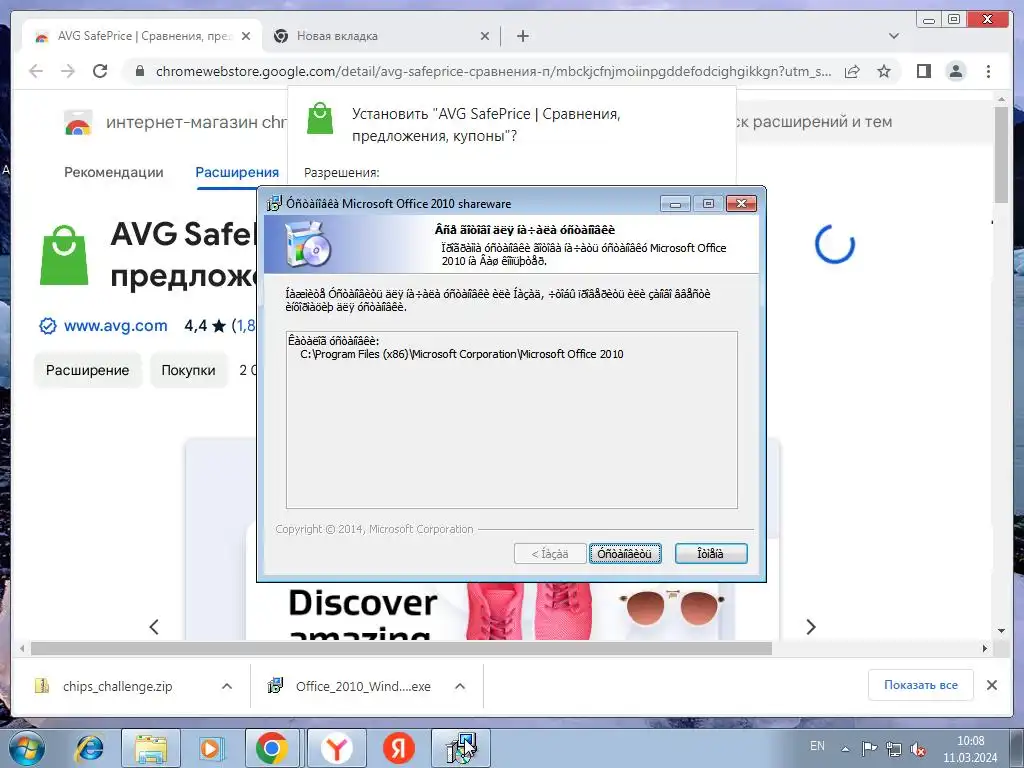Viewport: 1024px width, 768px height.
Task: Click the install path text in installer
Action: pyautogui.click(x=461, y=354)
